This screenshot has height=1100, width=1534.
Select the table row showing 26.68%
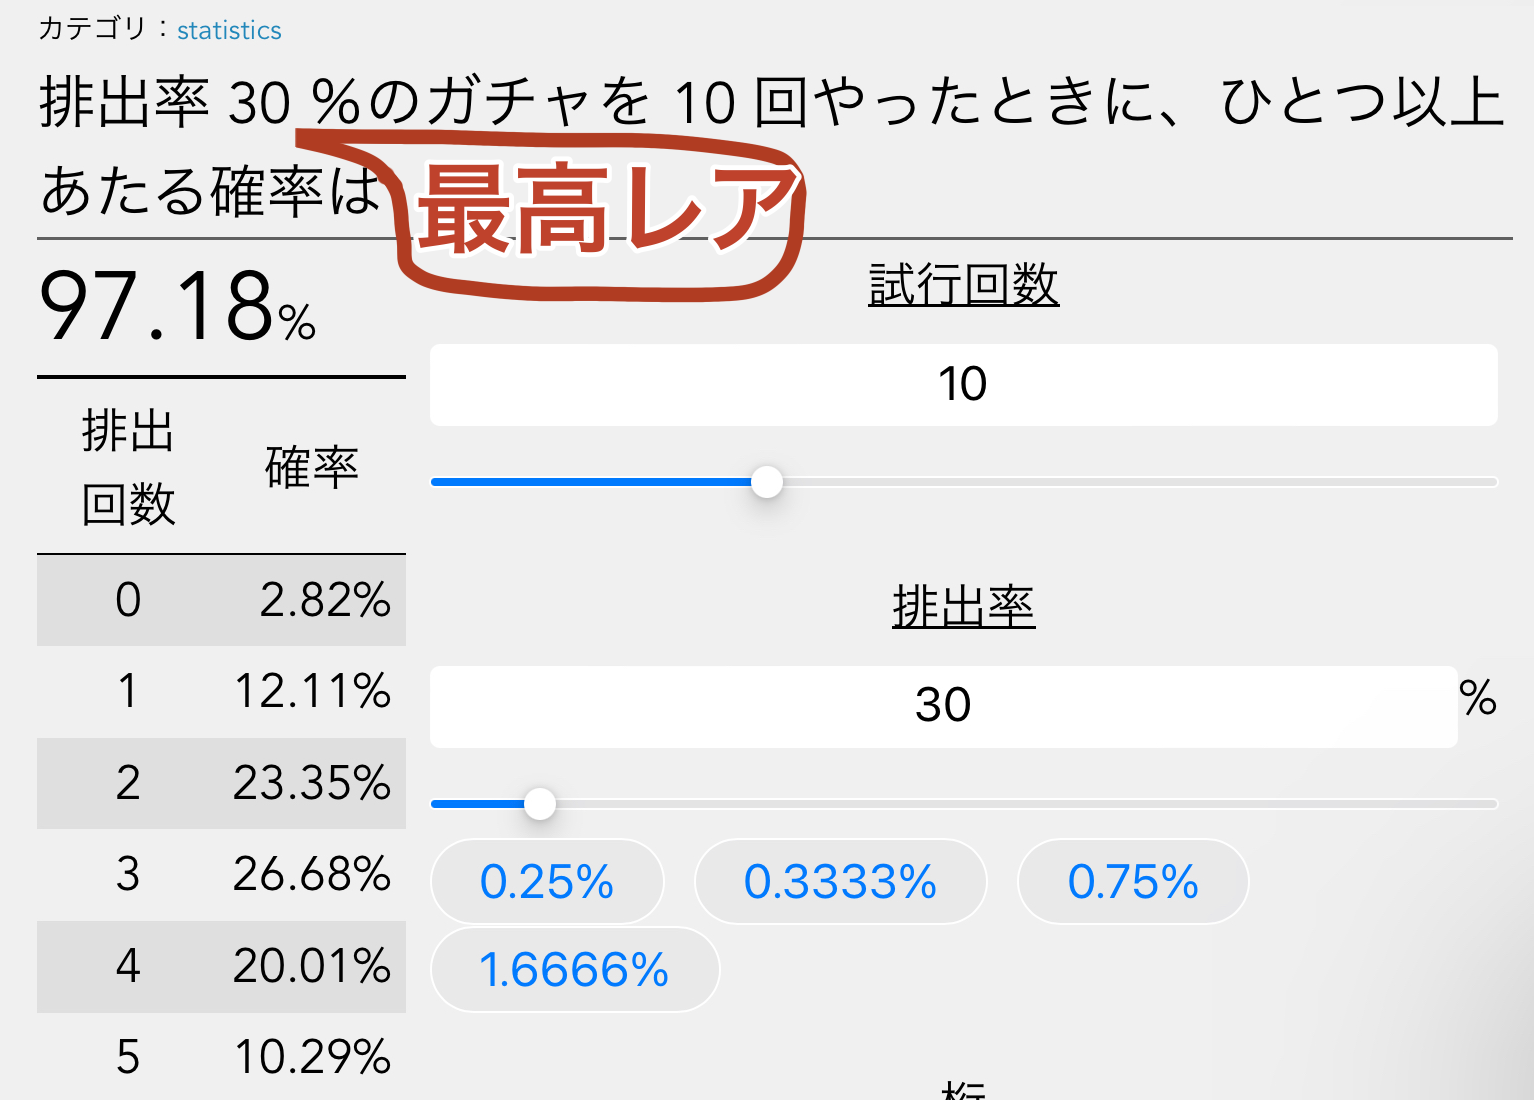pyautogui.click(x=221, y=875)
